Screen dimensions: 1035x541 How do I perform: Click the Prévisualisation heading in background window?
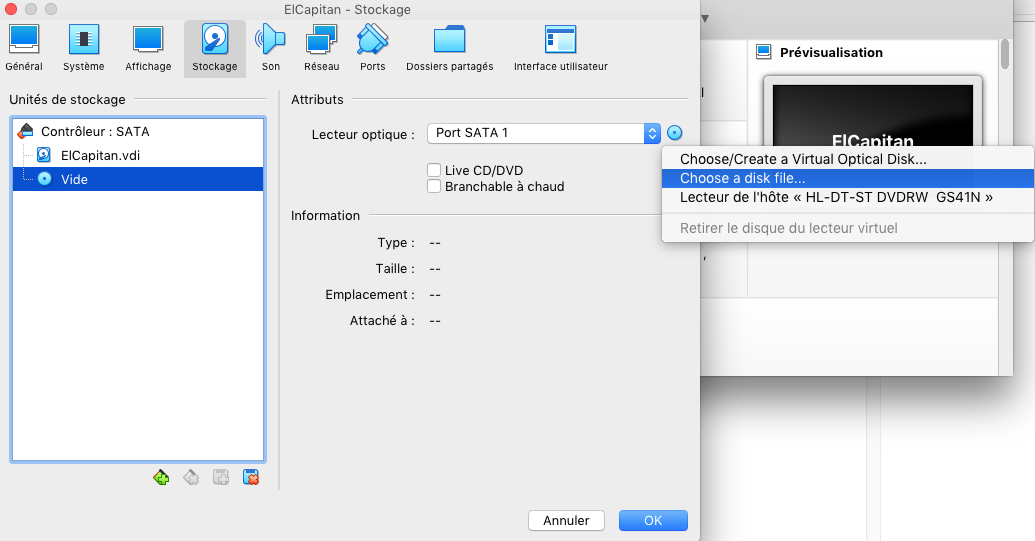831,53
